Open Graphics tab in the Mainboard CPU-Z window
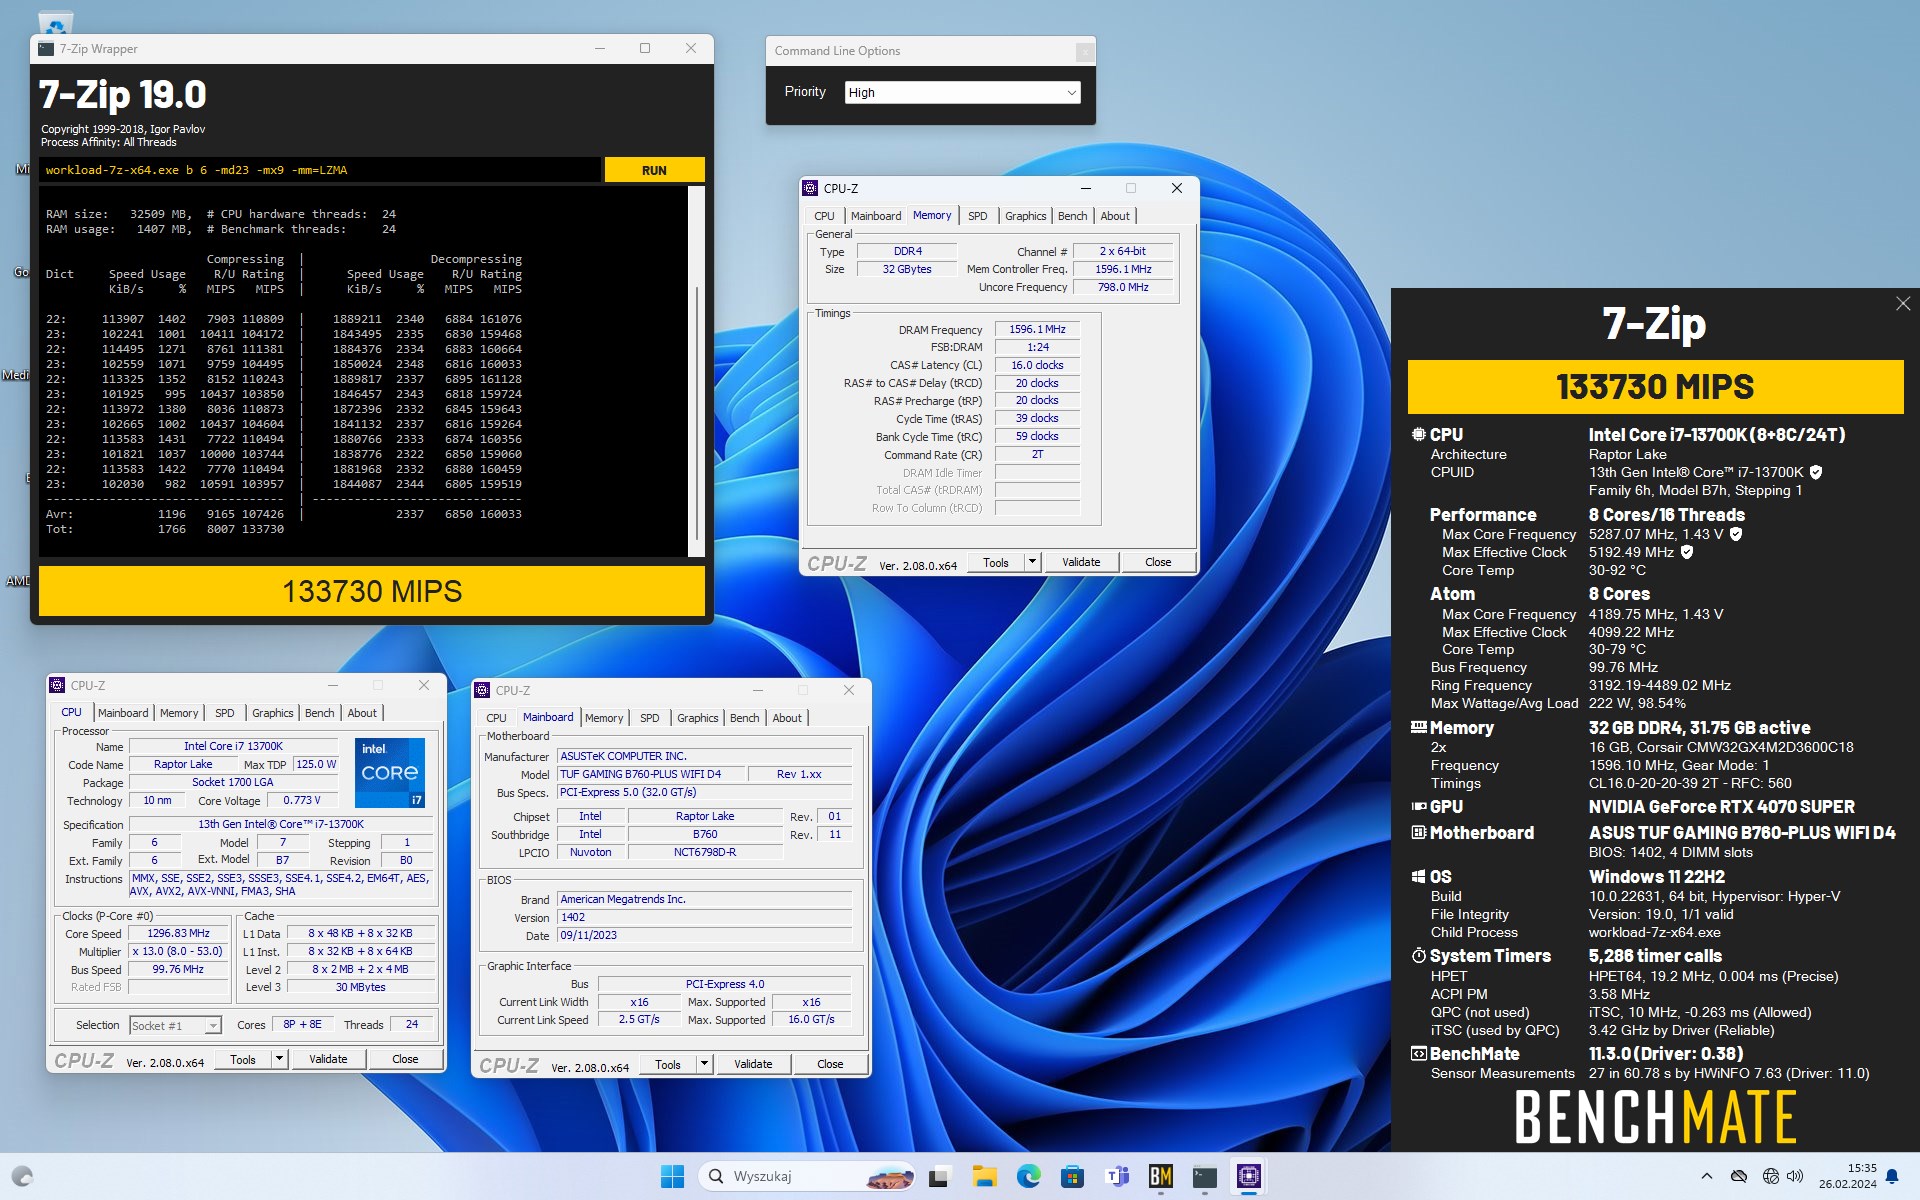Image resolution: width=1920 pixels, height=1200 pixels. click(697, 718)
